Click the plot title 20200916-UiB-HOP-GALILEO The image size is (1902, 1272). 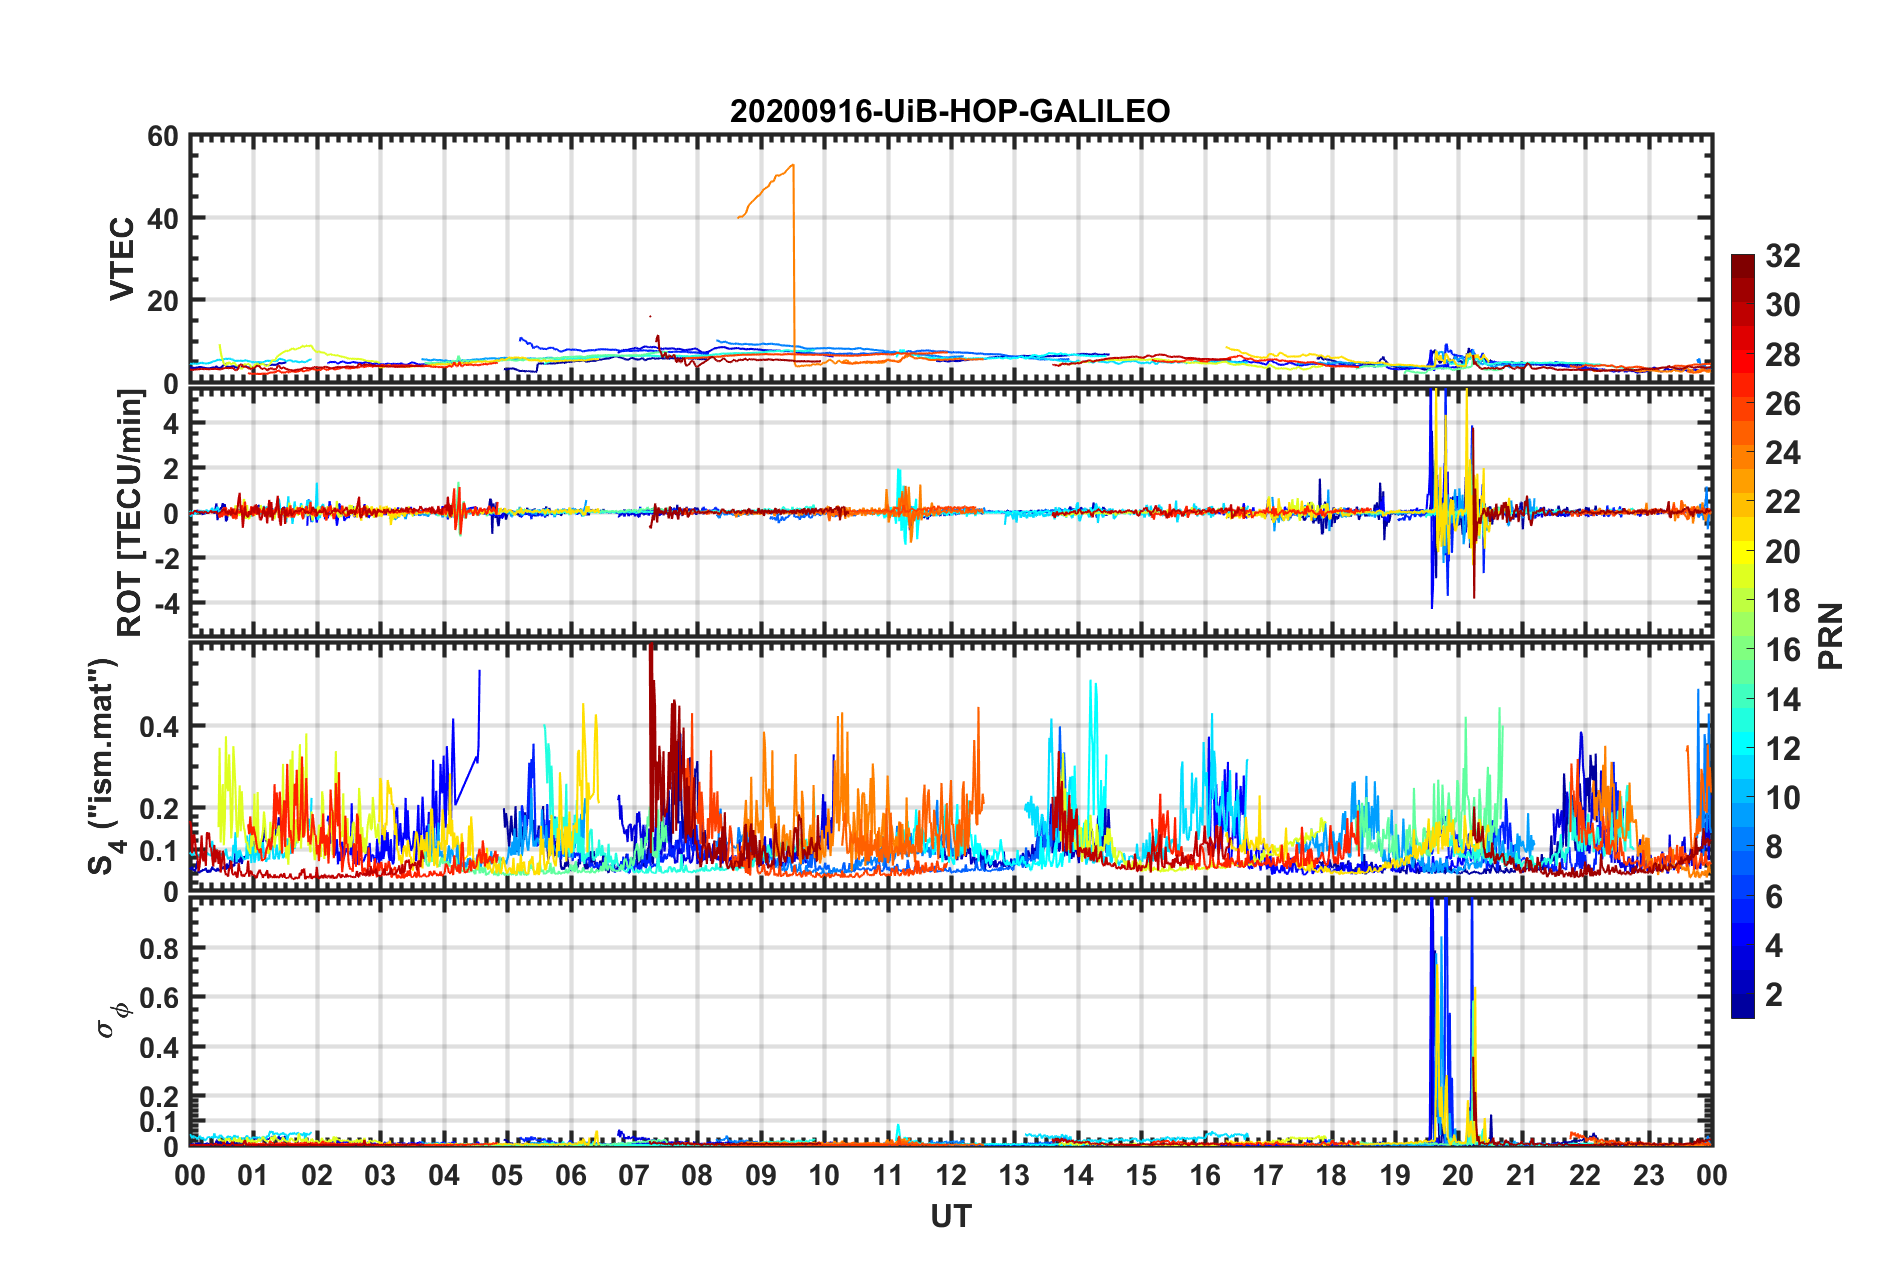(949, 111)
